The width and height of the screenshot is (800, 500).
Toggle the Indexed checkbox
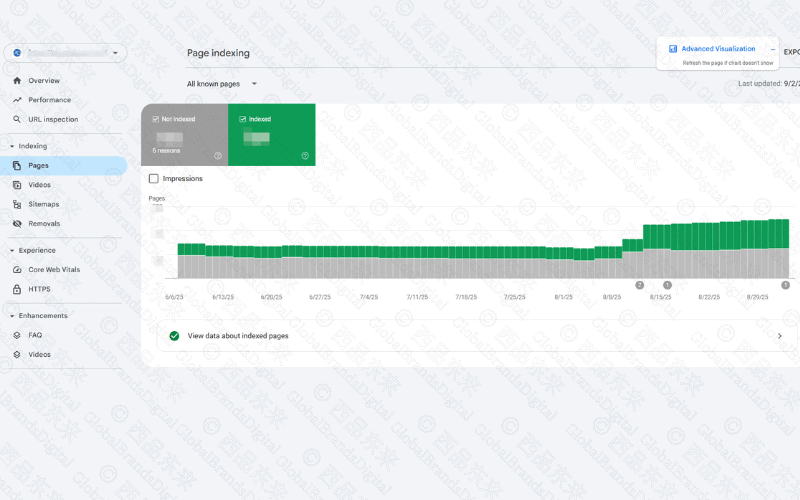[x=242, y=119]
